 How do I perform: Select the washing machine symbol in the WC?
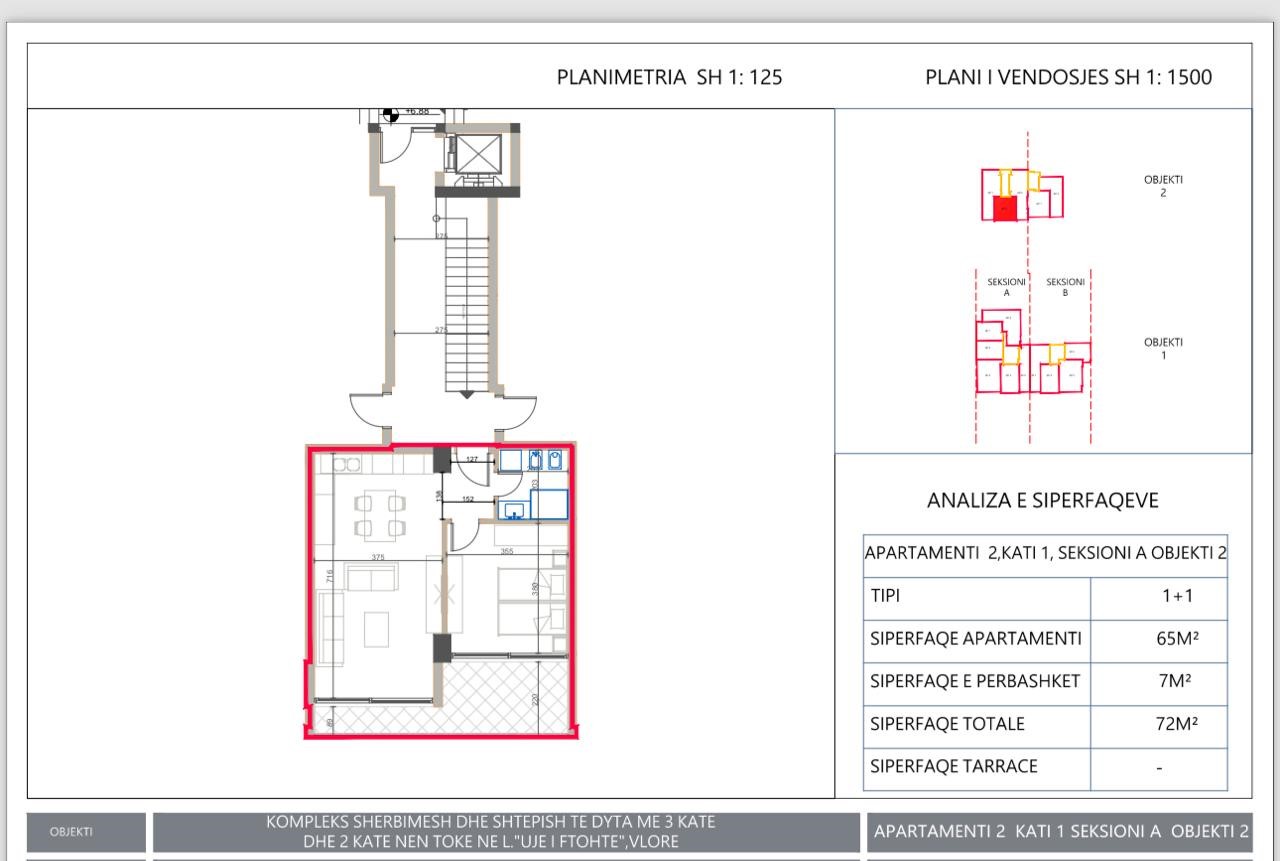511,460
